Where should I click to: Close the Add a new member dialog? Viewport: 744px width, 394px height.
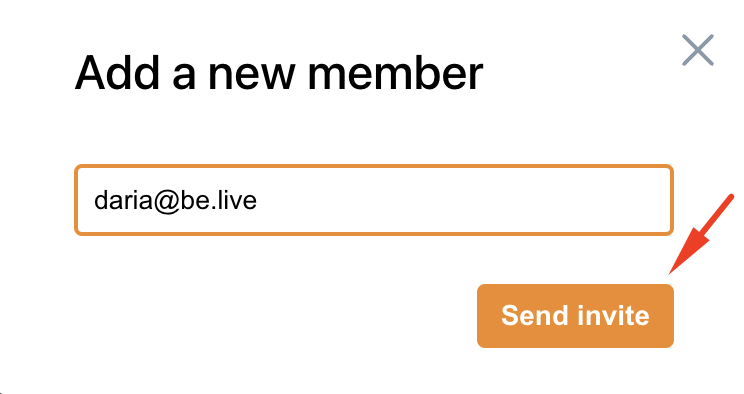pos(698,50)
